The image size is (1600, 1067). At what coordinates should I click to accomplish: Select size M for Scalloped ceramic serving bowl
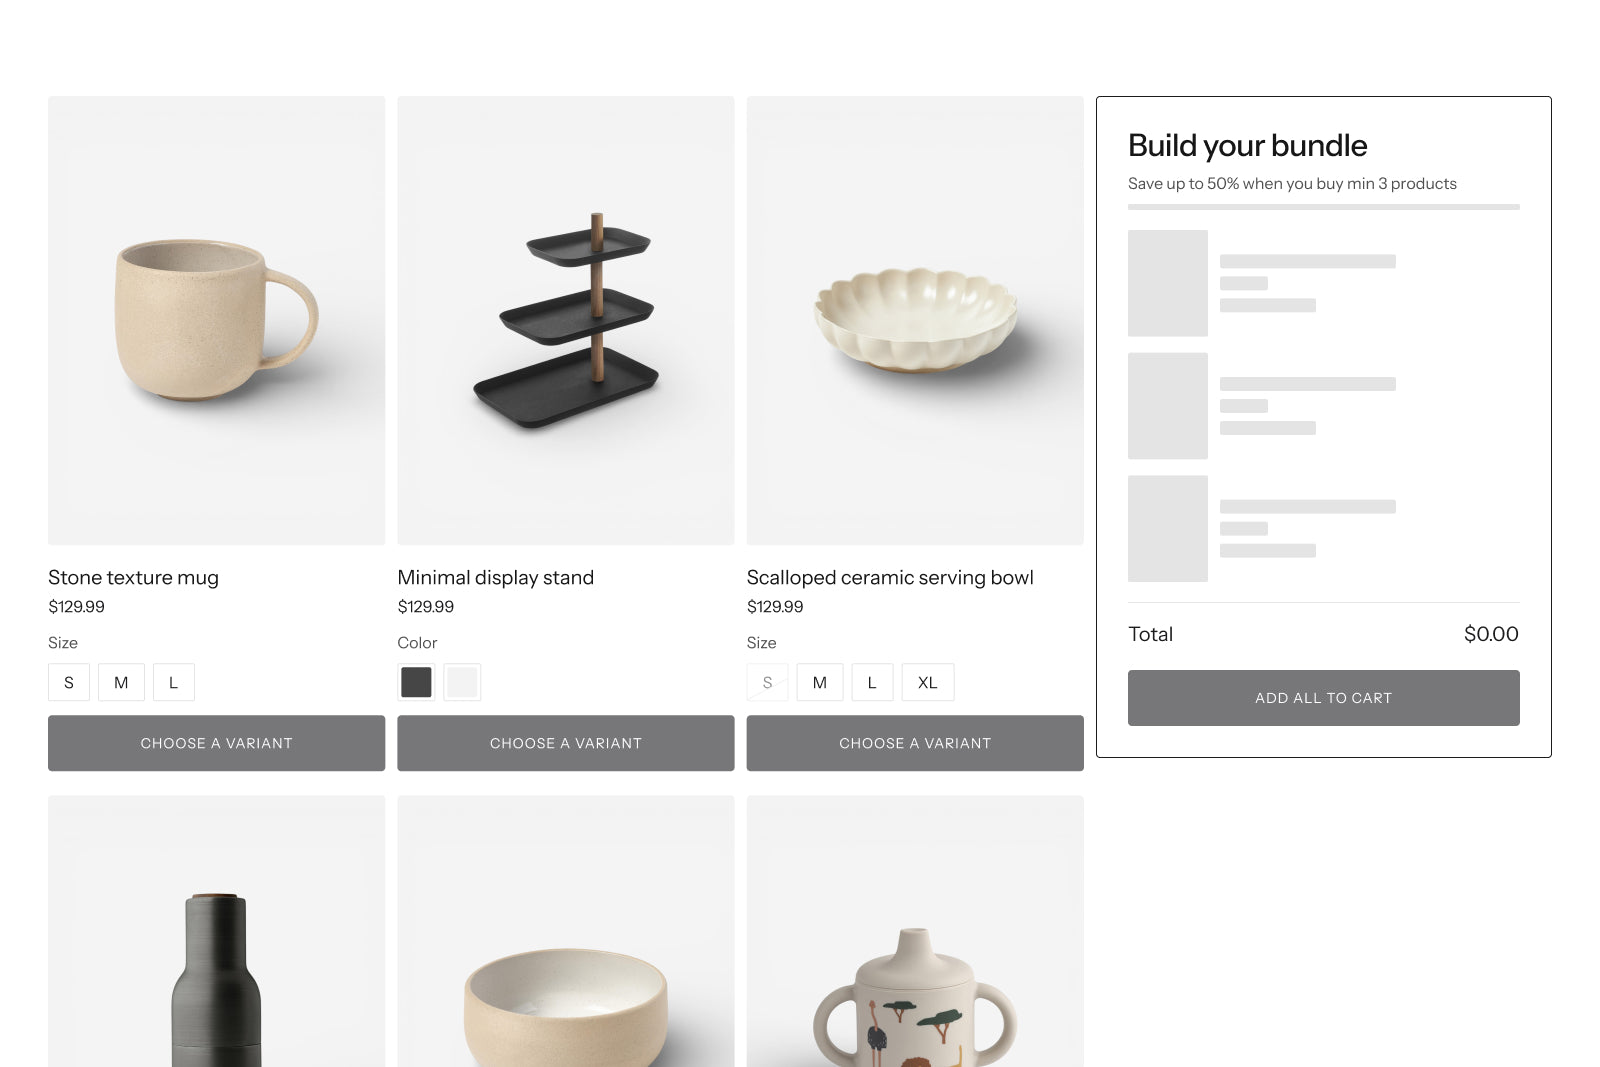click(820, 682)
